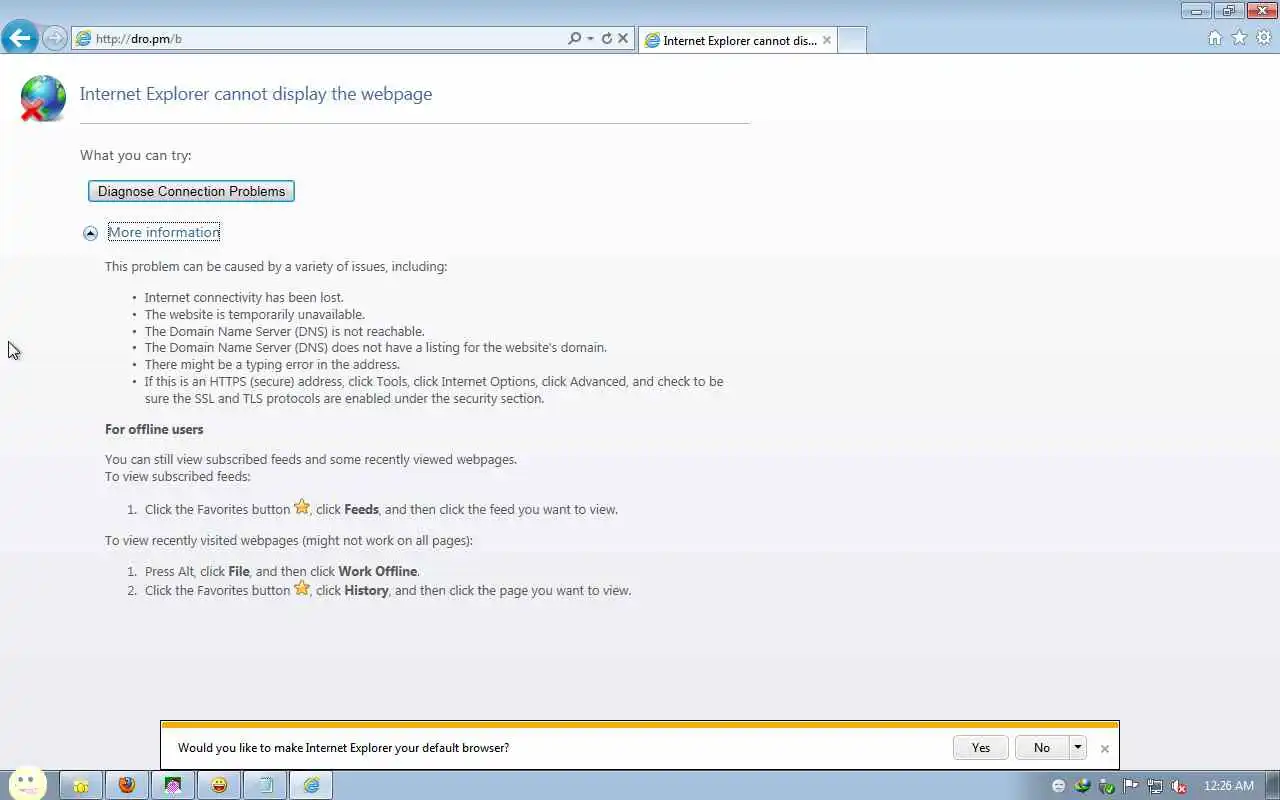Viewport: 1280px width, 800px height.
Task: Click the 'More information' link
Action: [164, 232]
